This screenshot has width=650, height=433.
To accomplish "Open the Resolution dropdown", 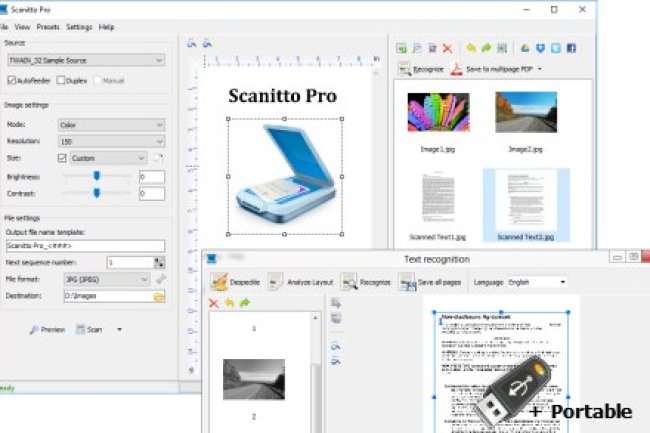I will (x=112, y=141).
